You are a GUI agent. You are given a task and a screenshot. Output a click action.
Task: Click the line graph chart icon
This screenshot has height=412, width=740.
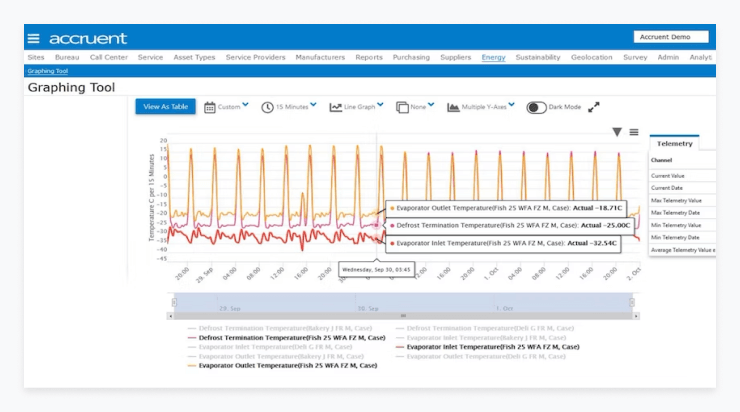point(336,108)
